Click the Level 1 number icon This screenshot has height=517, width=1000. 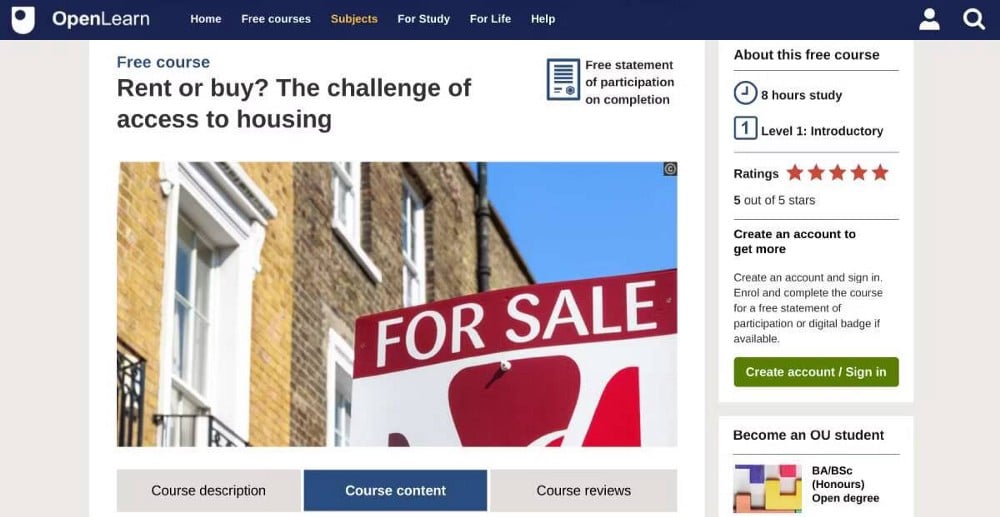(745, 129)
